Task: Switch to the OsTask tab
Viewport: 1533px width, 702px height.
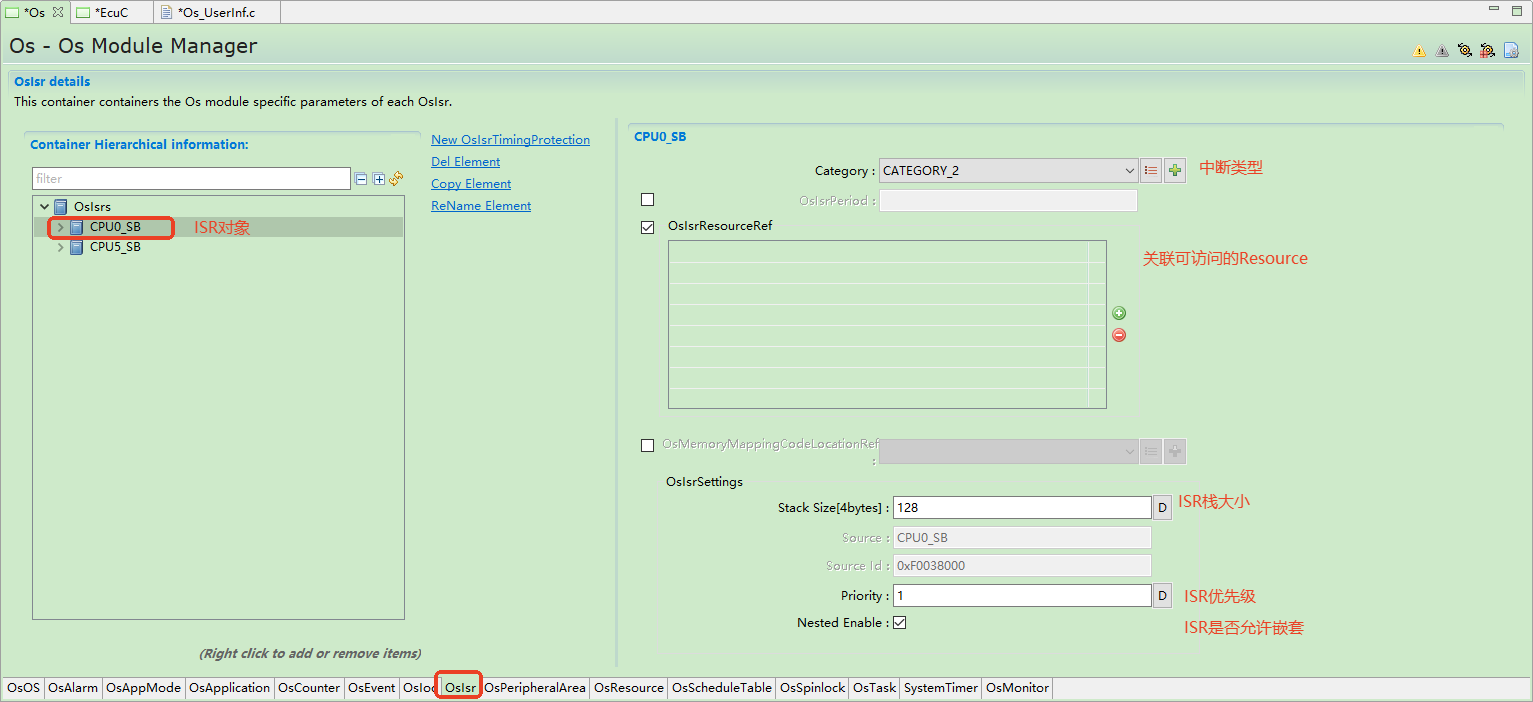Action: [x=874, y=688]
